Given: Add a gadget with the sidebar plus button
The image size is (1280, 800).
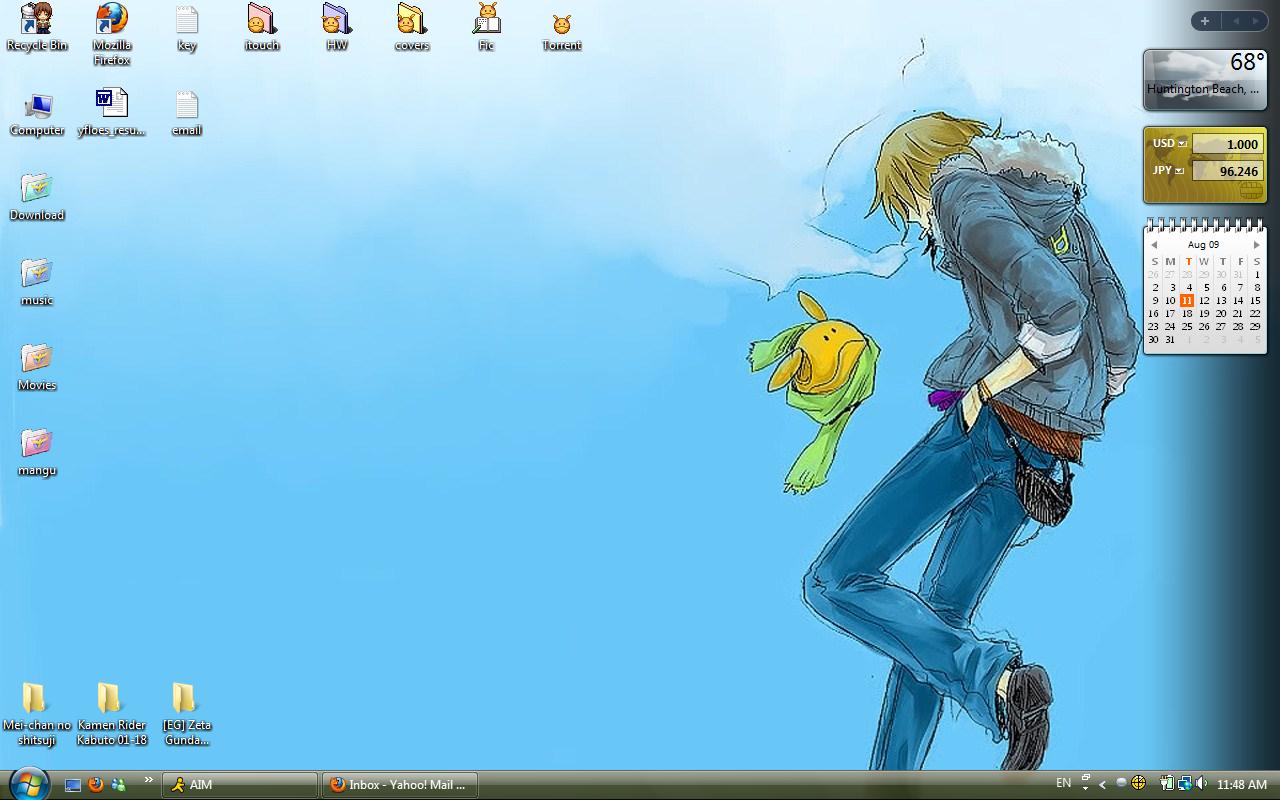Looking at the screenshot, I should 1205,21.
